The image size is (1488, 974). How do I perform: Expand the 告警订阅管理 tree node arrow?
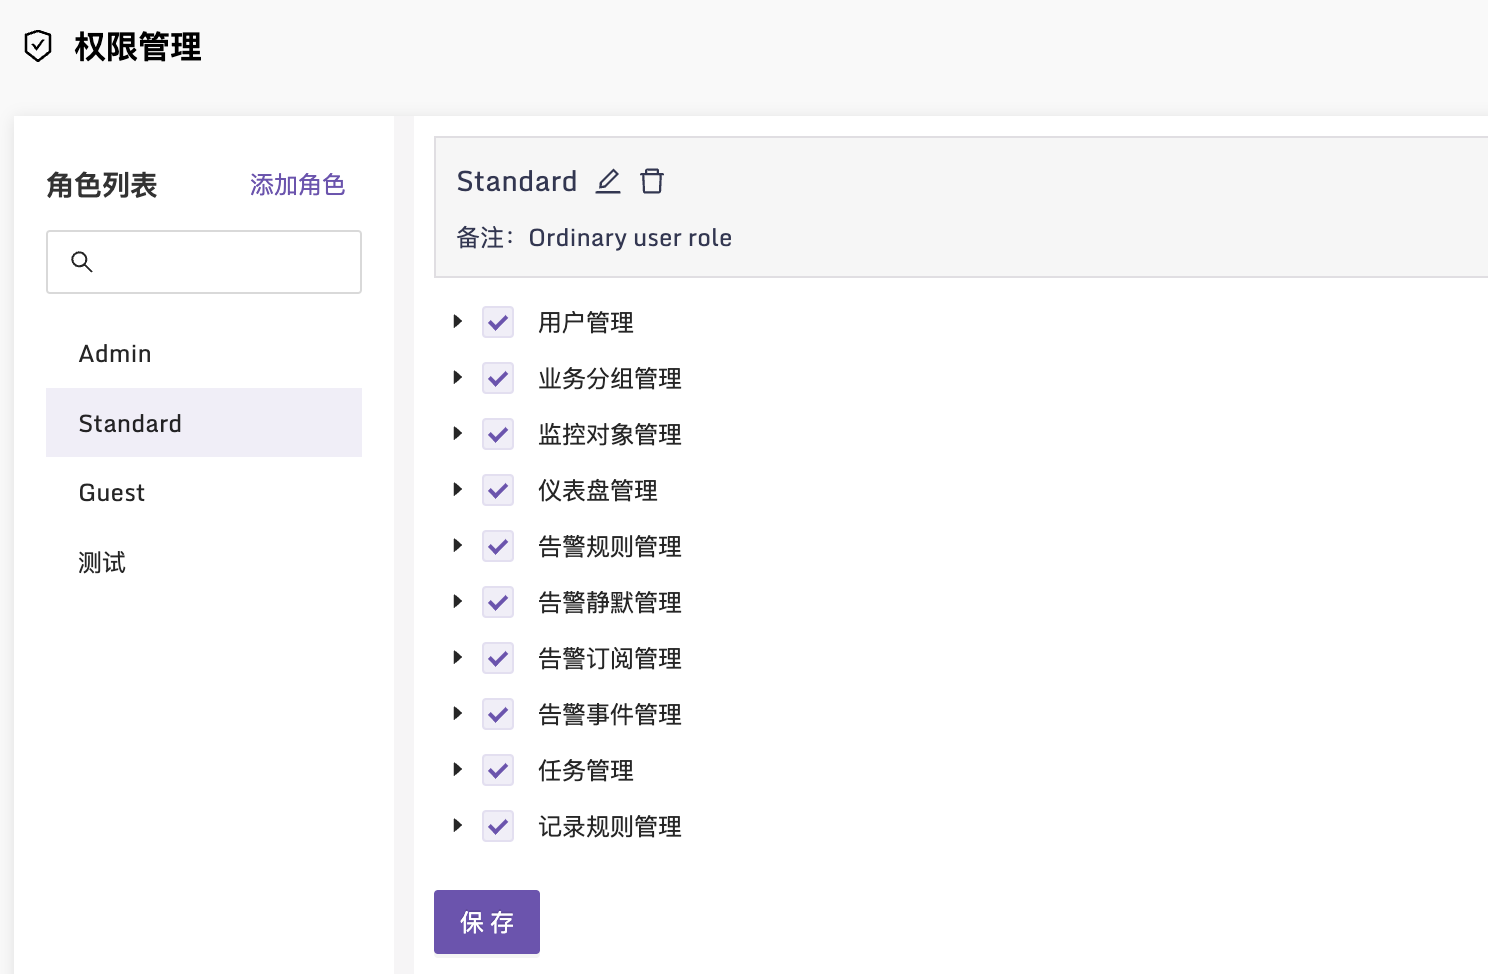point(457,657)
